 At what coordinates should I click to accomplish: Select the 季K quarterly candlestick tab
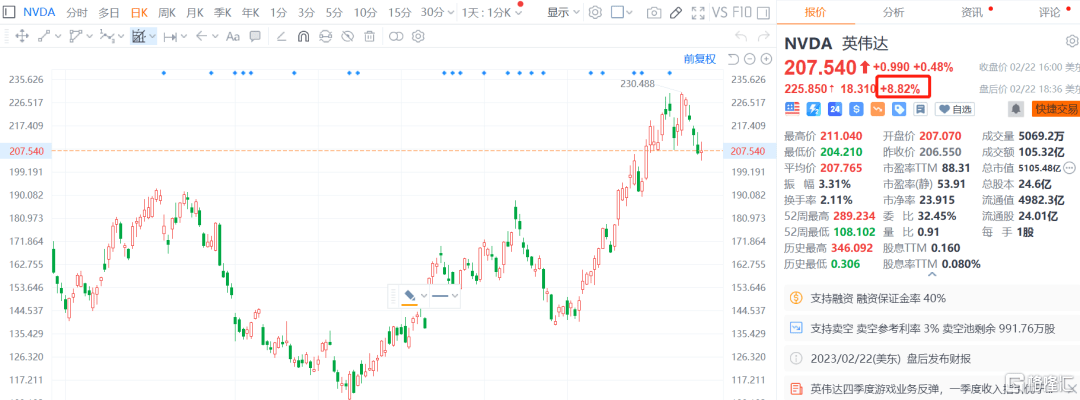click(222, 12)
